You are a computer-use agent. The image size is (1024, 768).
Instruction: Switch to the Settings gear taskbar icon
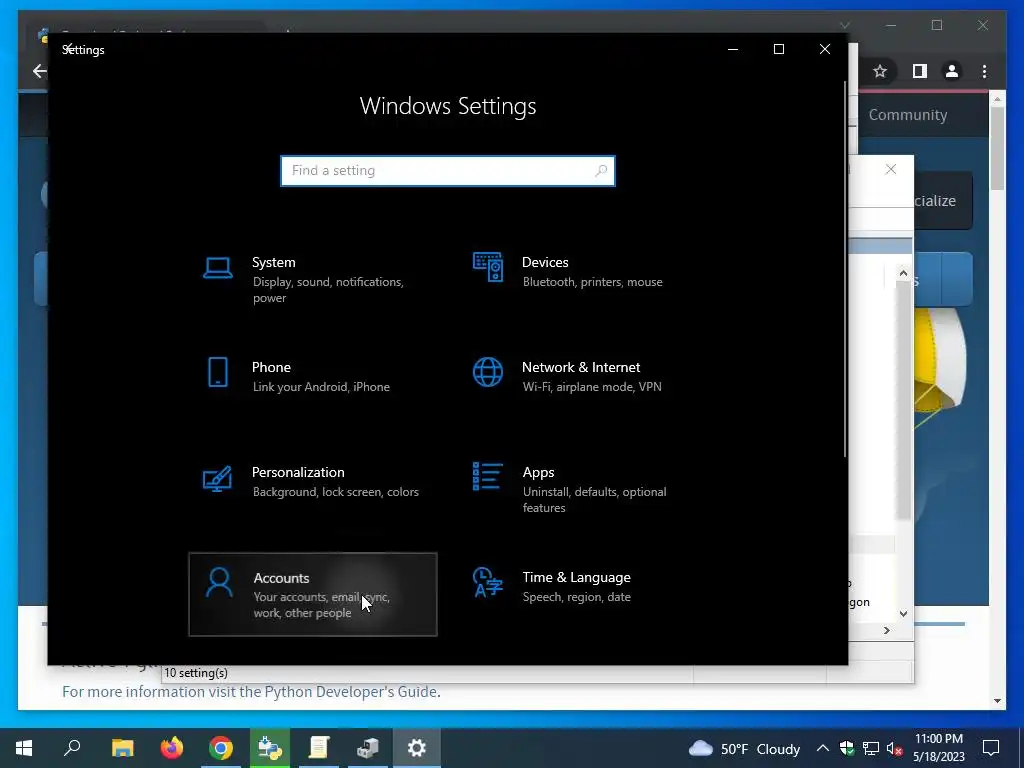pyautogui.click(x=417, y=748)
